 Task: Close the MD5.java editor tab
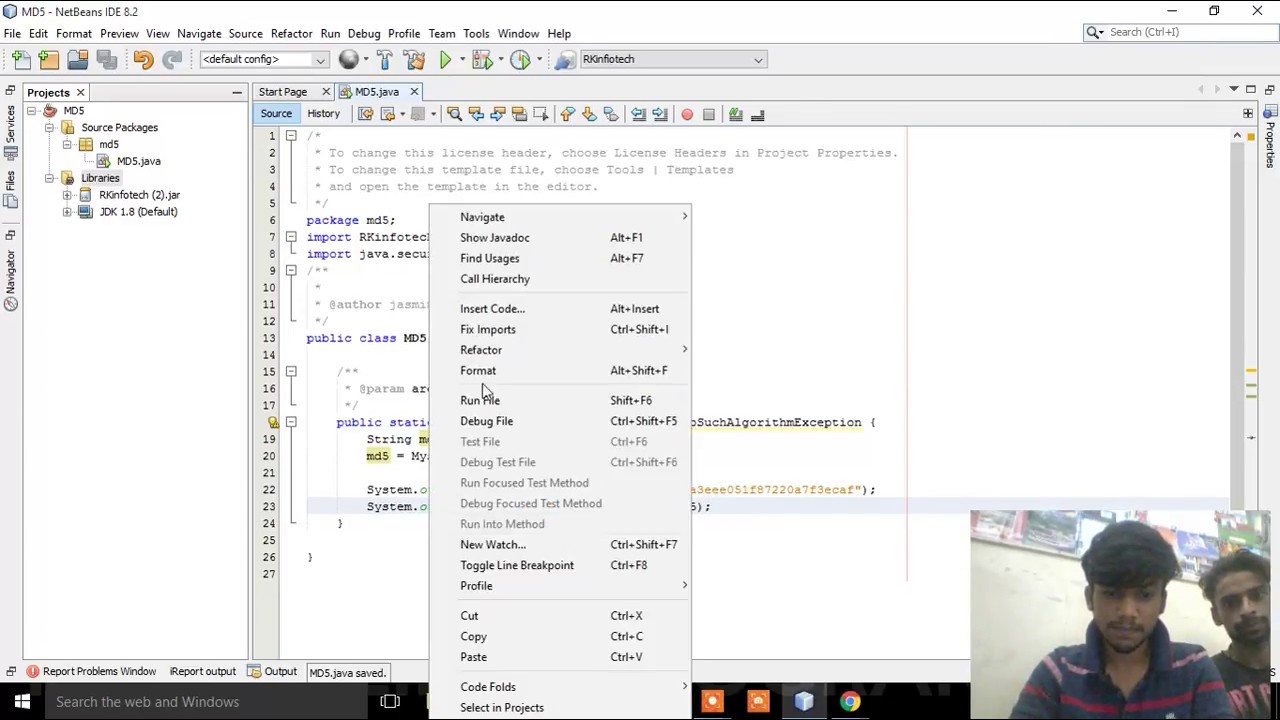tap(413, 92)
